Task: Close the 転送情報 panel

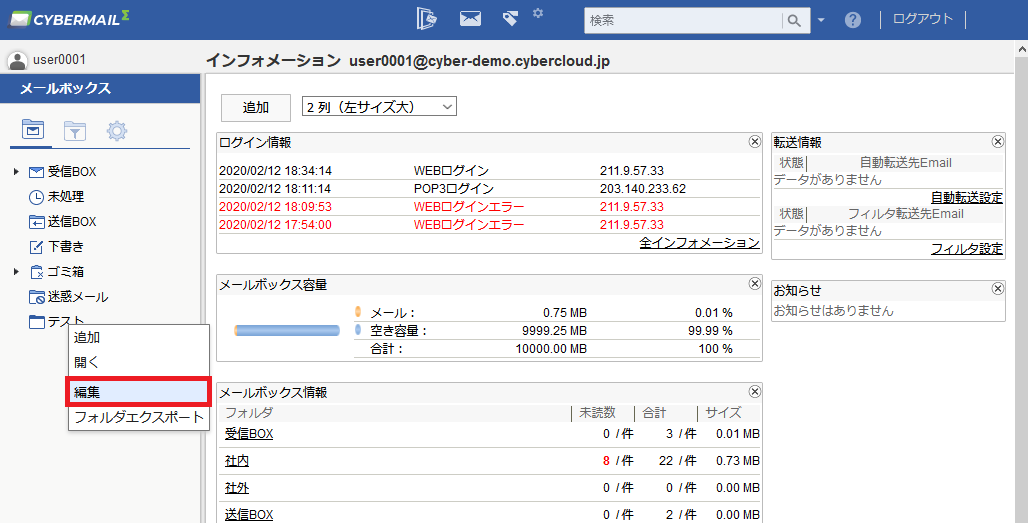Action: [998, 142]
